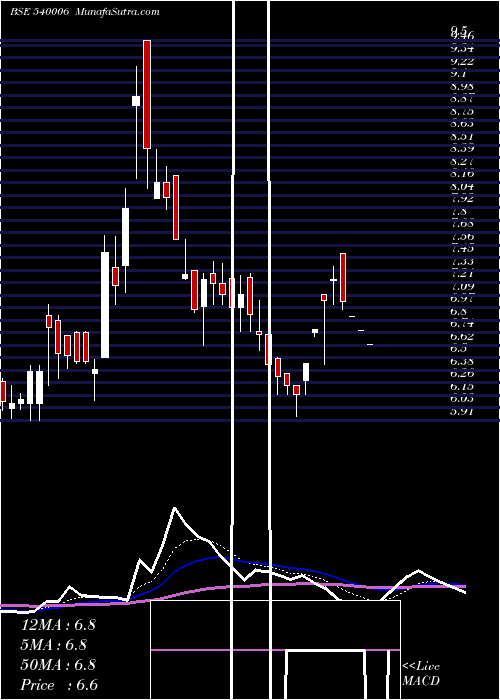
Task: Select the 50MA : 6.8 readout
Action: [x=58, y=665]
